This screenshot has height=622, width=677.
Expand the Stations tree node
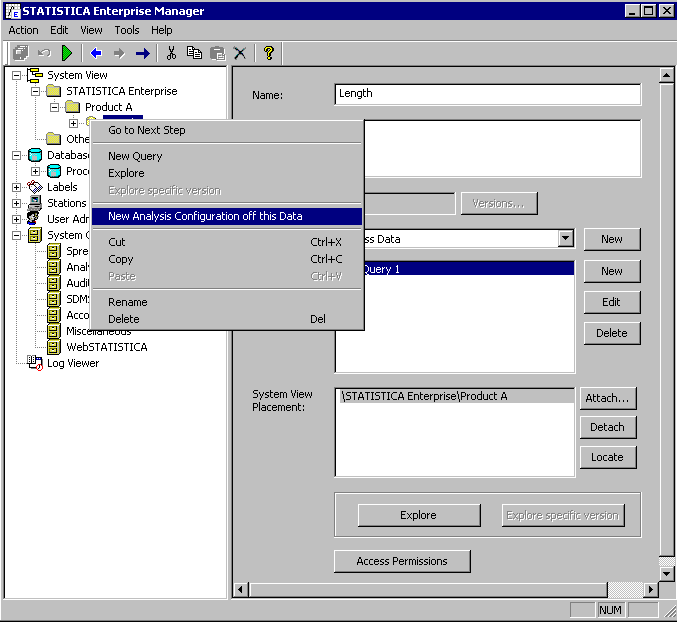click(x=17, y=203)
